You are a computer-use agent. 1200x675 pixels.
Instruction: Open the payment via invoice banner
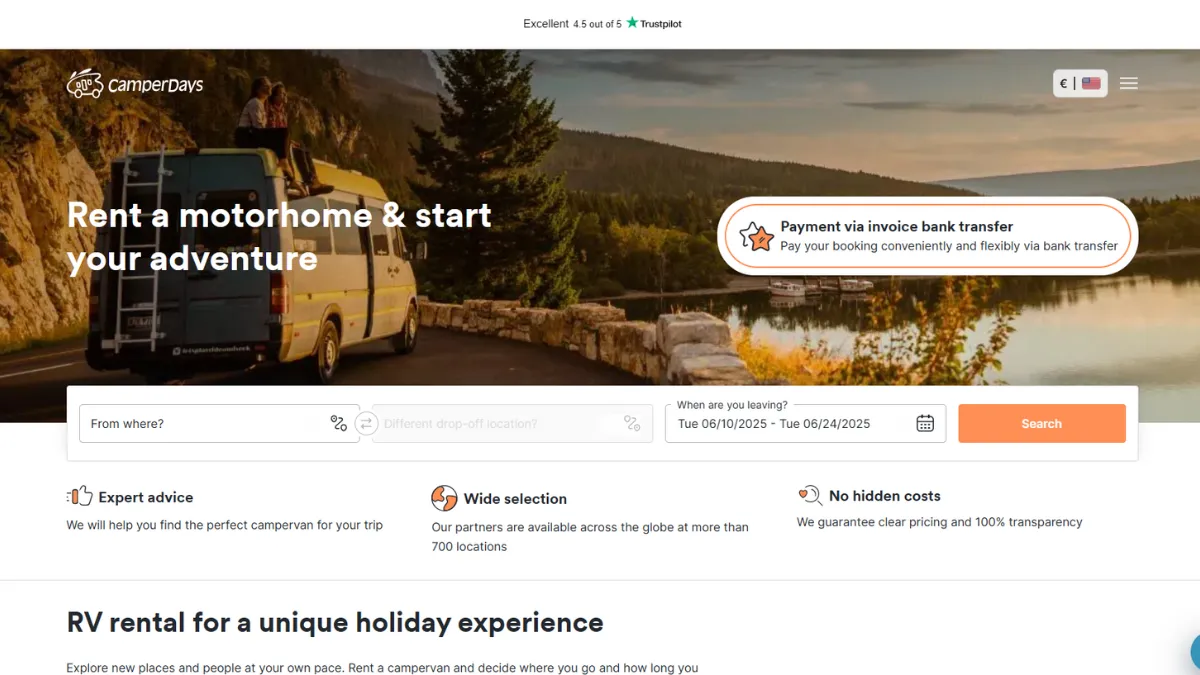[928, 236]
